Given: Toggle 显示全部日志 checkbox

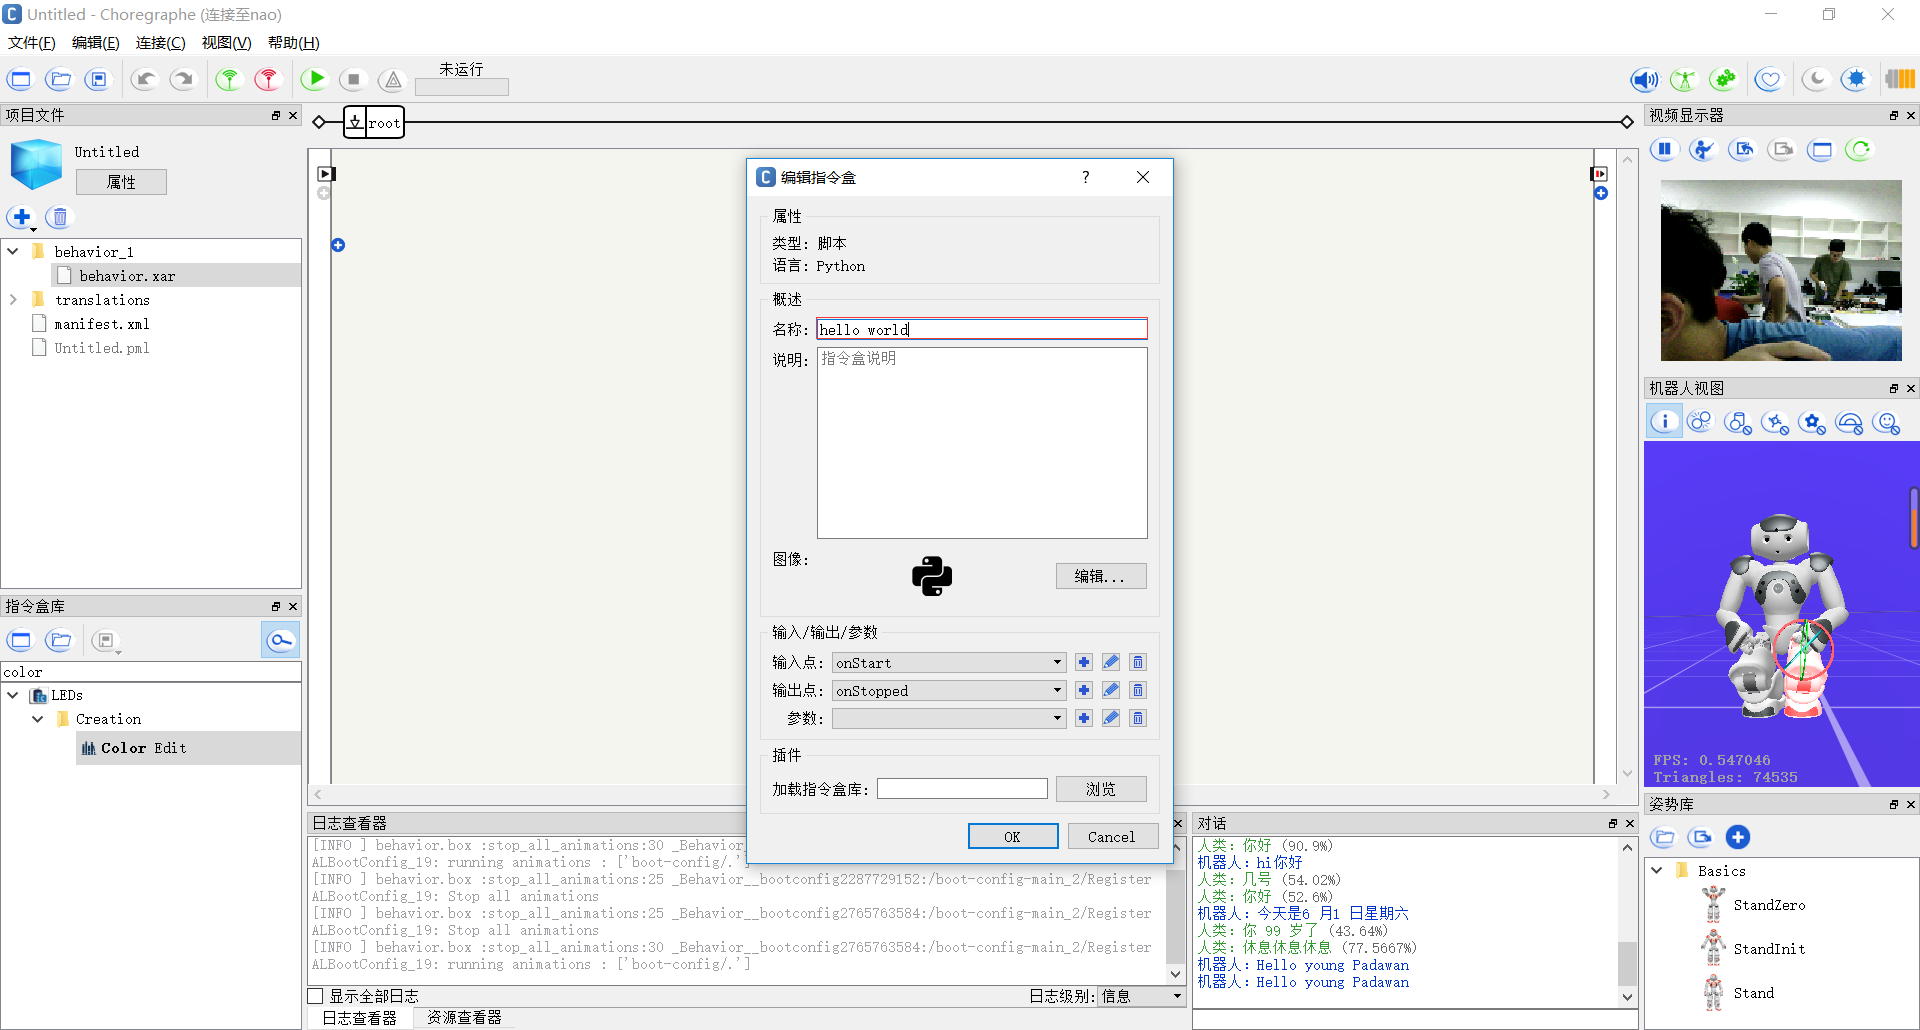Looking at the screenshot, I should [314, 995].
